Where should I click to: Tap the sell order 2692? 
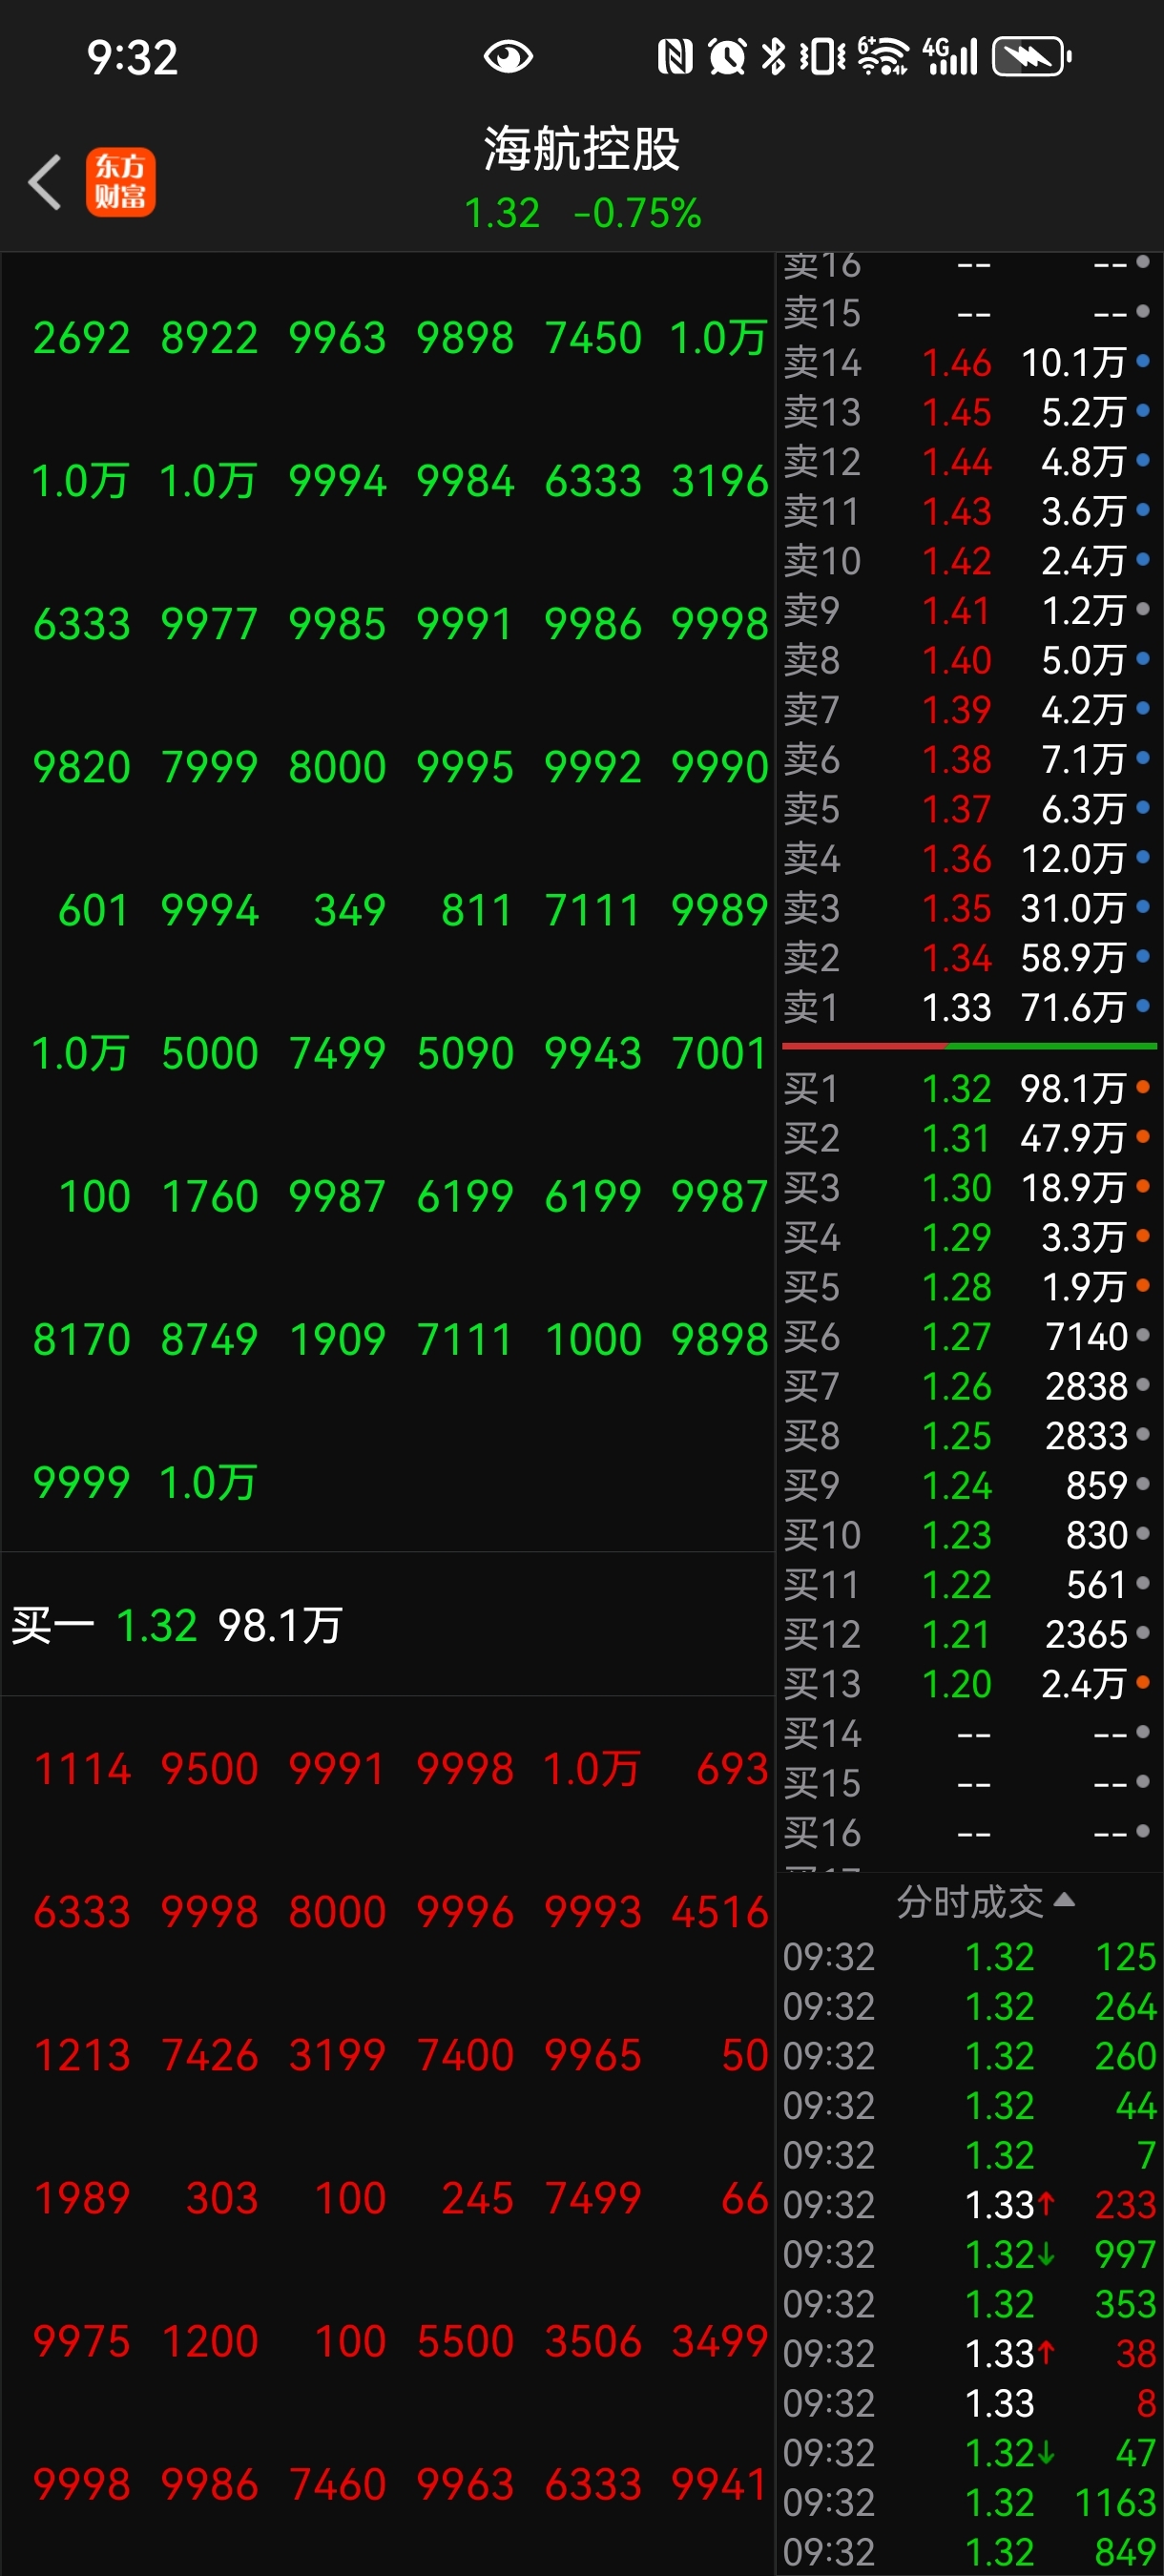pyautogui.click(x=82, y=338)
